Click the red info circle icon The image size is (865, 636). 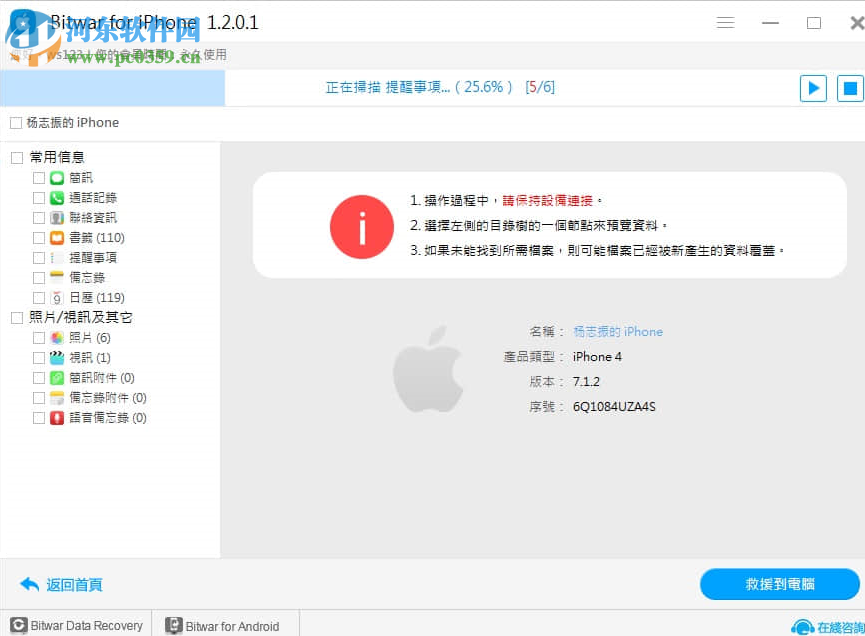361,227
